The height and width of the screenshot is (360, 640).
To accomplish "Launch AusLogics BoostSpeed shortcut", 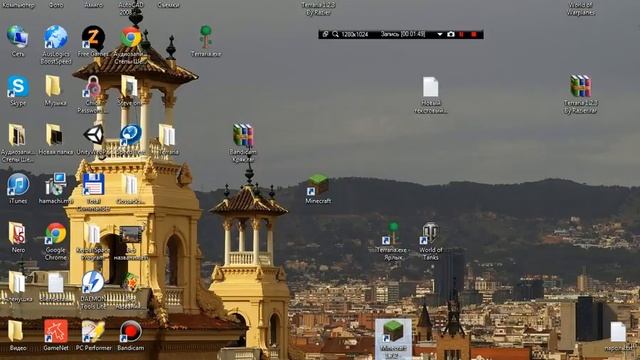I will pos(56,37).
